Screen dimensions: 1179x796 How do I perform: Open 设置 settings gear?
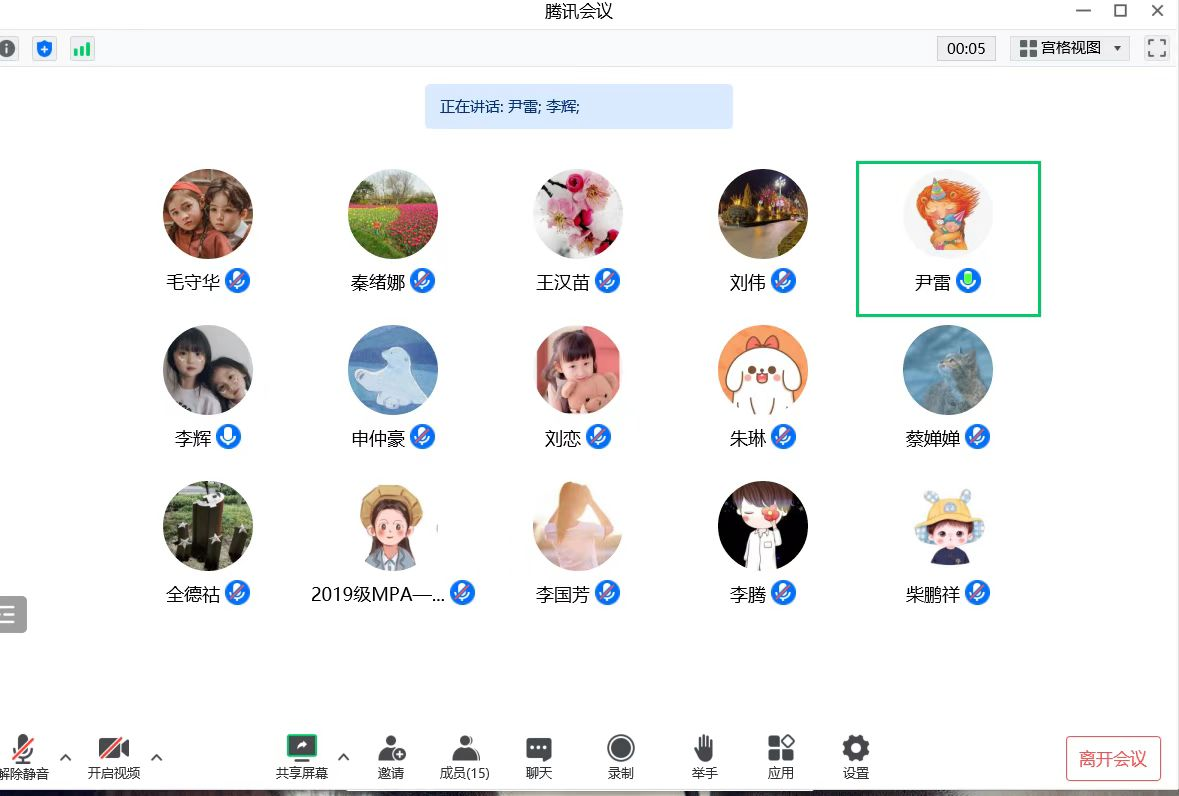tap(855, 757)
